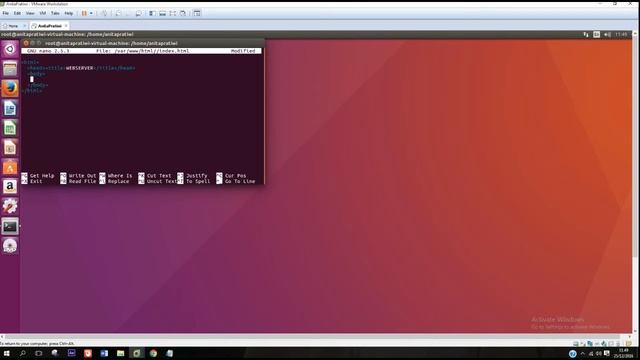Open the VMware File menu
This screenshot has width=640, height=360.
point(5,13)
